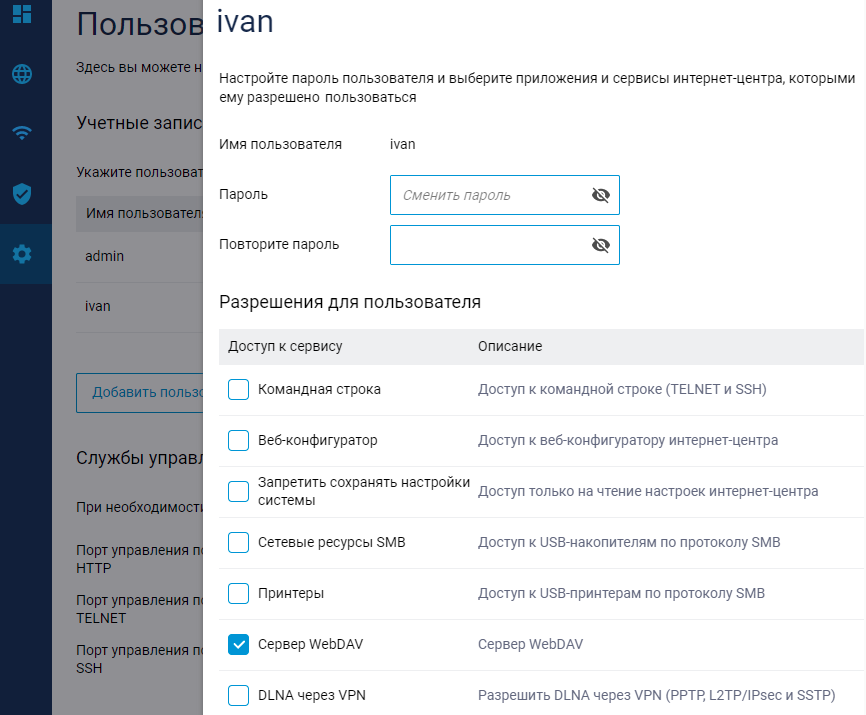The image size is (866, 715).
Task: Select the admin user row
Action: (140, 256)
